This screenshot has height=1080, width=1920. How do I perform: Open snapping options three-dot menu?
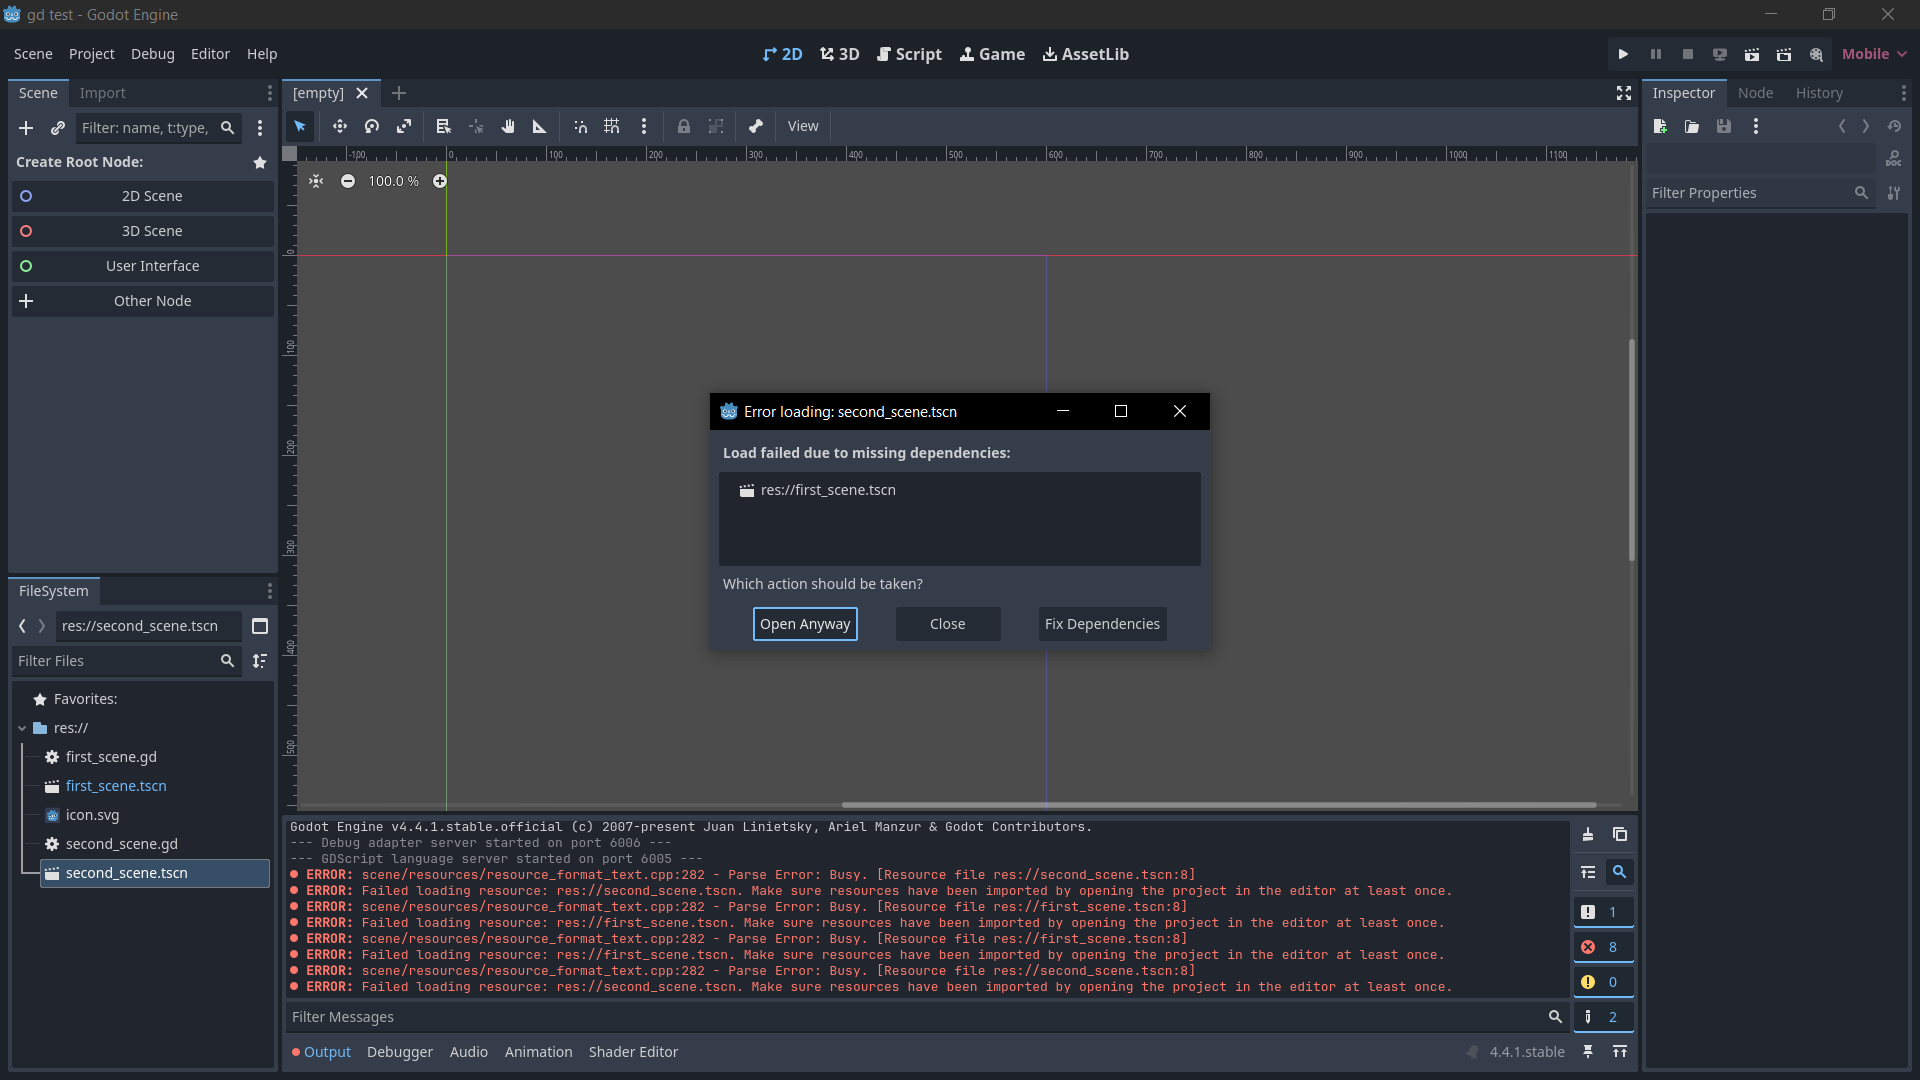644,127
